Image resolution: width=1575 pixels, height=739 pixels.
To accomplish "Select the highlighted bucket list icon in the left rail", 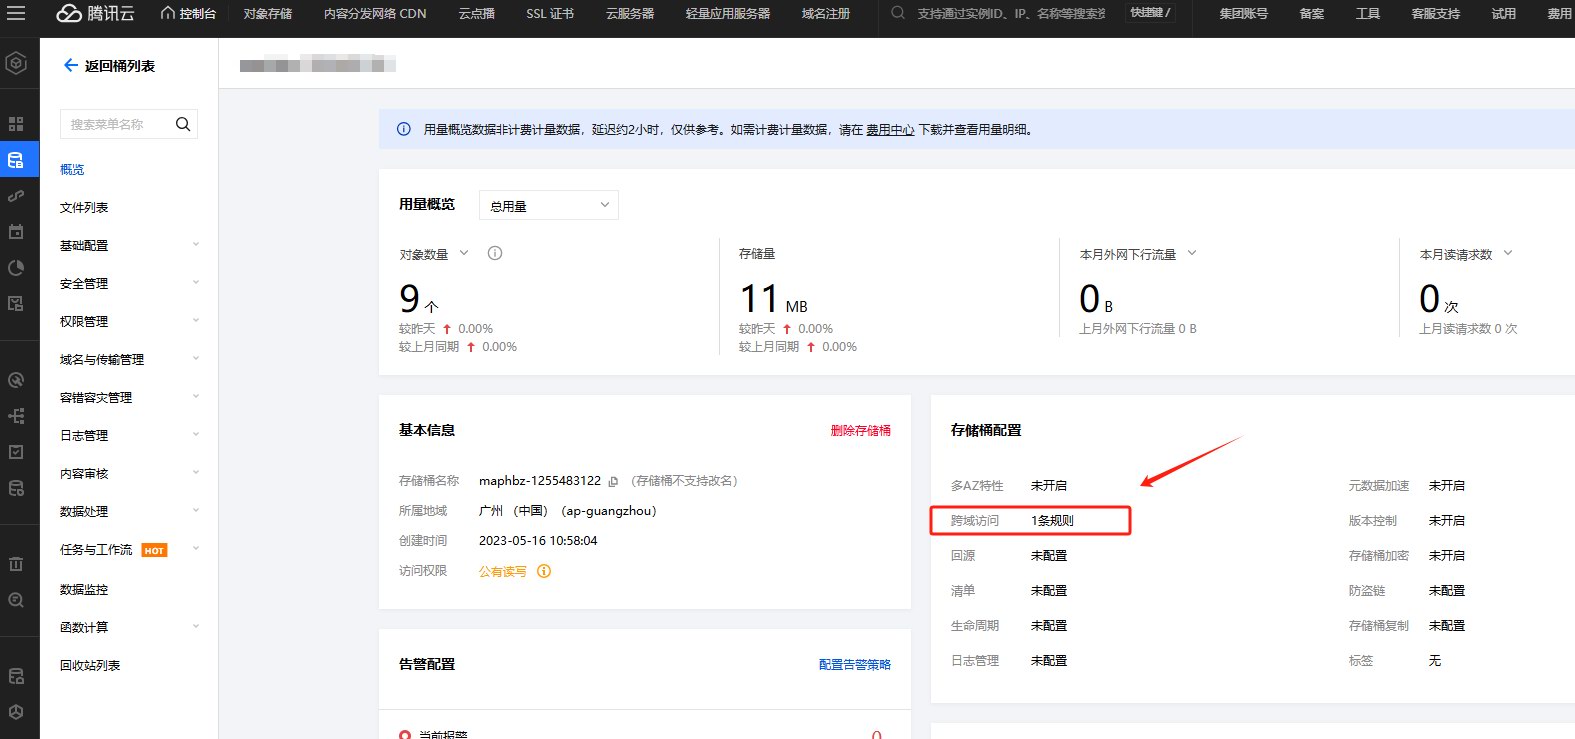I will coord(16,160).
